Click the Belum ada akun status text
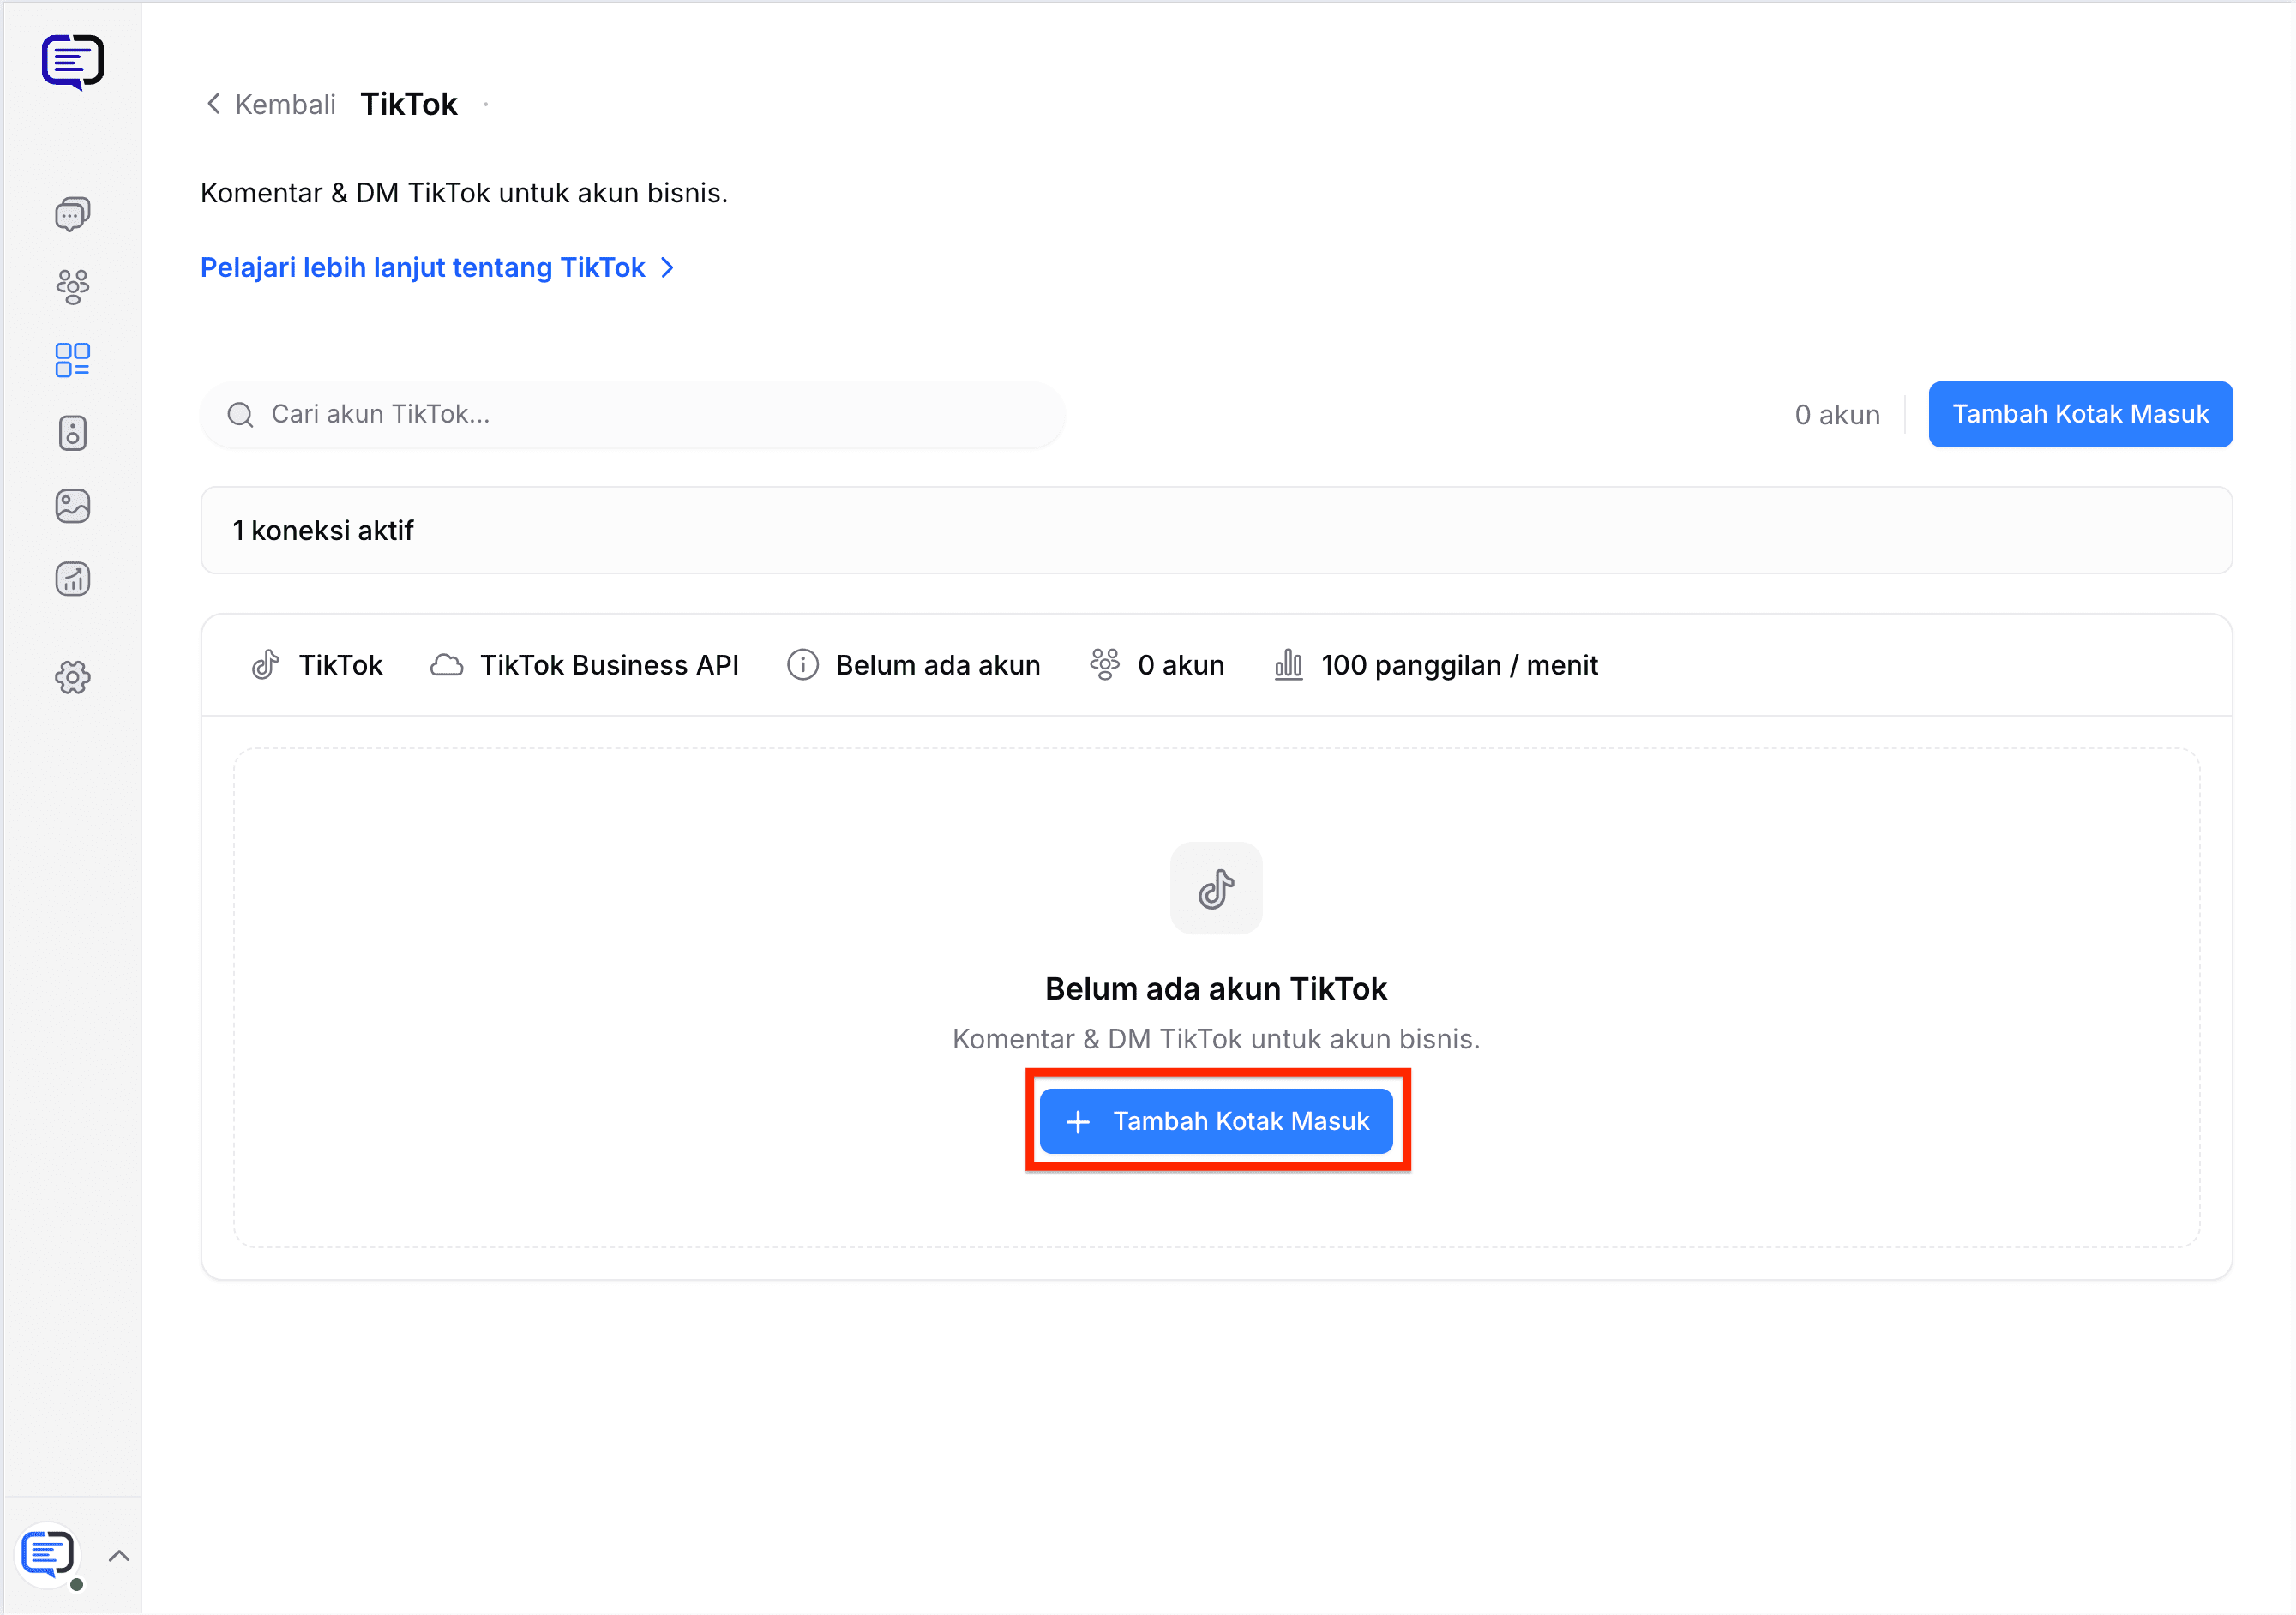This screenshot has height=1615, width=2296. click(938, 665)
